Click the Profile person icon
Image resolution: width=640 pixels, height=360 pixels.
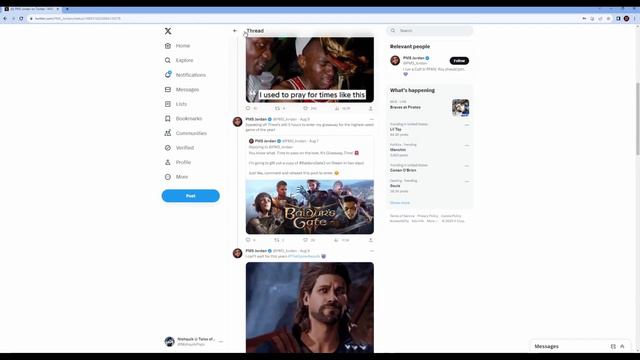168,162
